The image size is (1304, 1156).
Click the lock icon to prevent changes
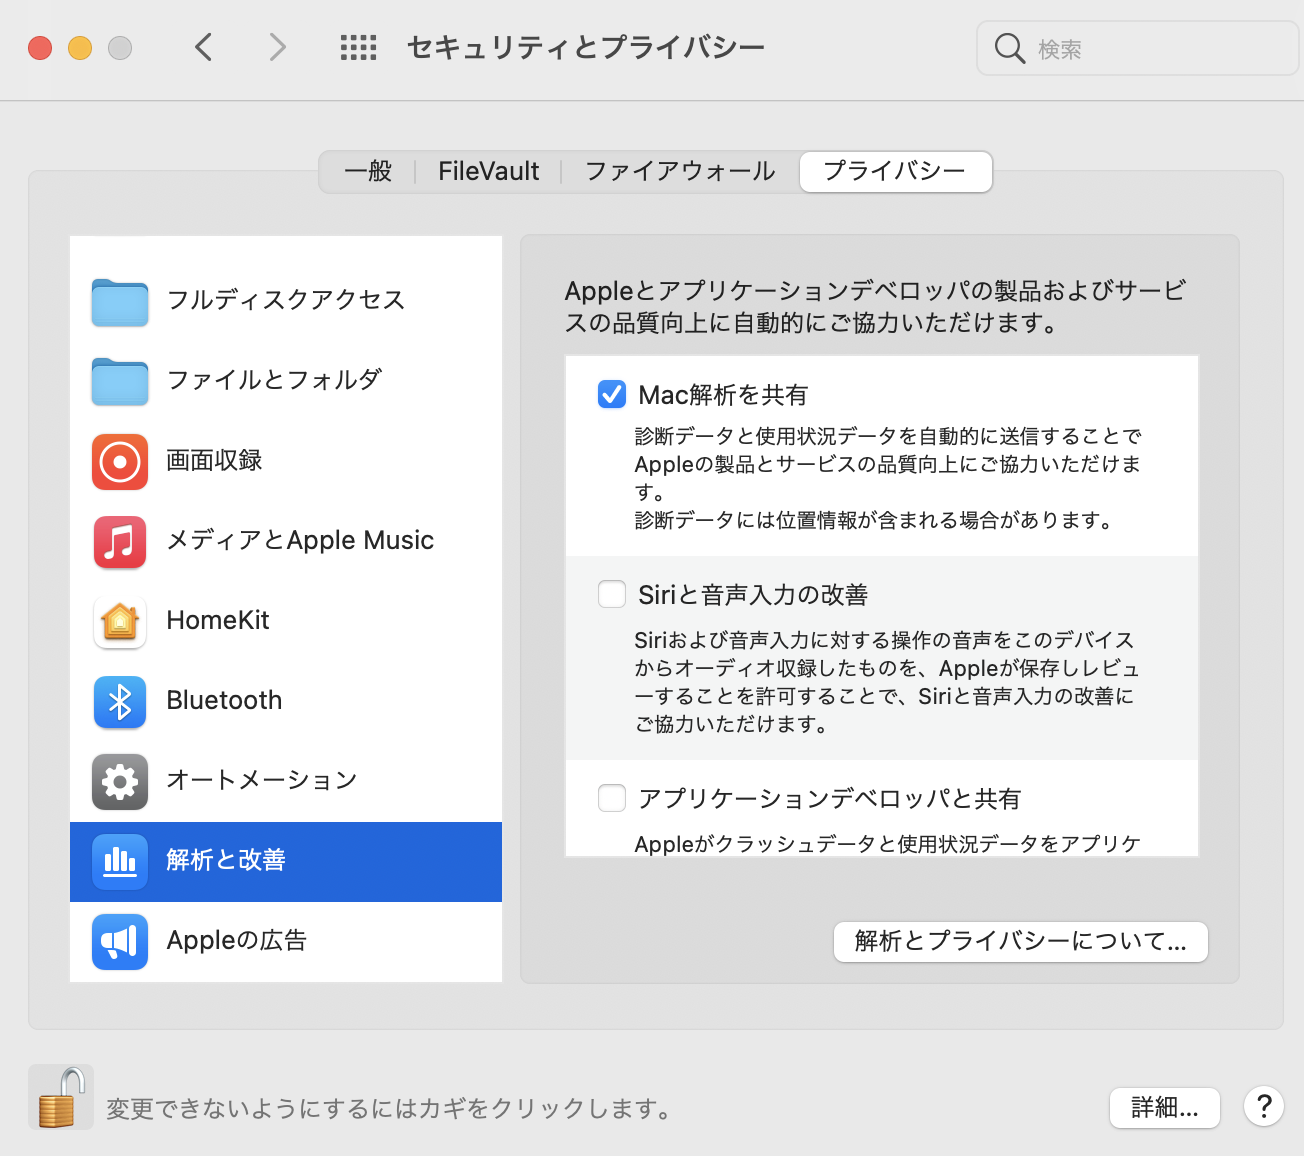[60, 1097]
